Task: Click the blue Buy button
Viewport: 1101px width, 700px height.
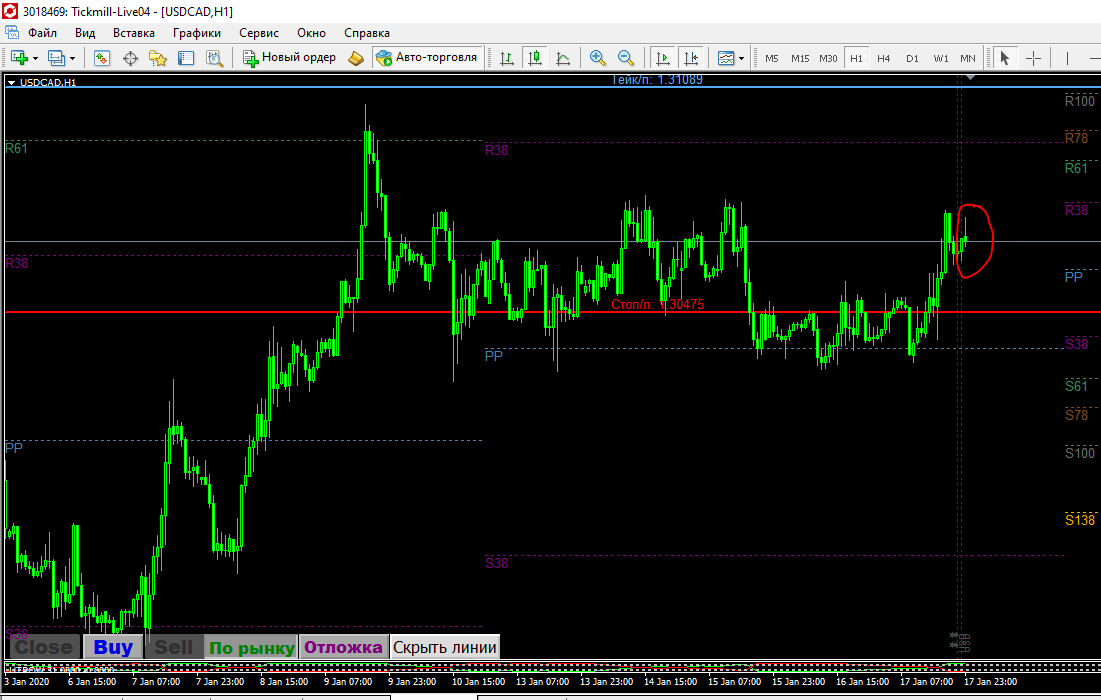Action: (x=112, y=647)
